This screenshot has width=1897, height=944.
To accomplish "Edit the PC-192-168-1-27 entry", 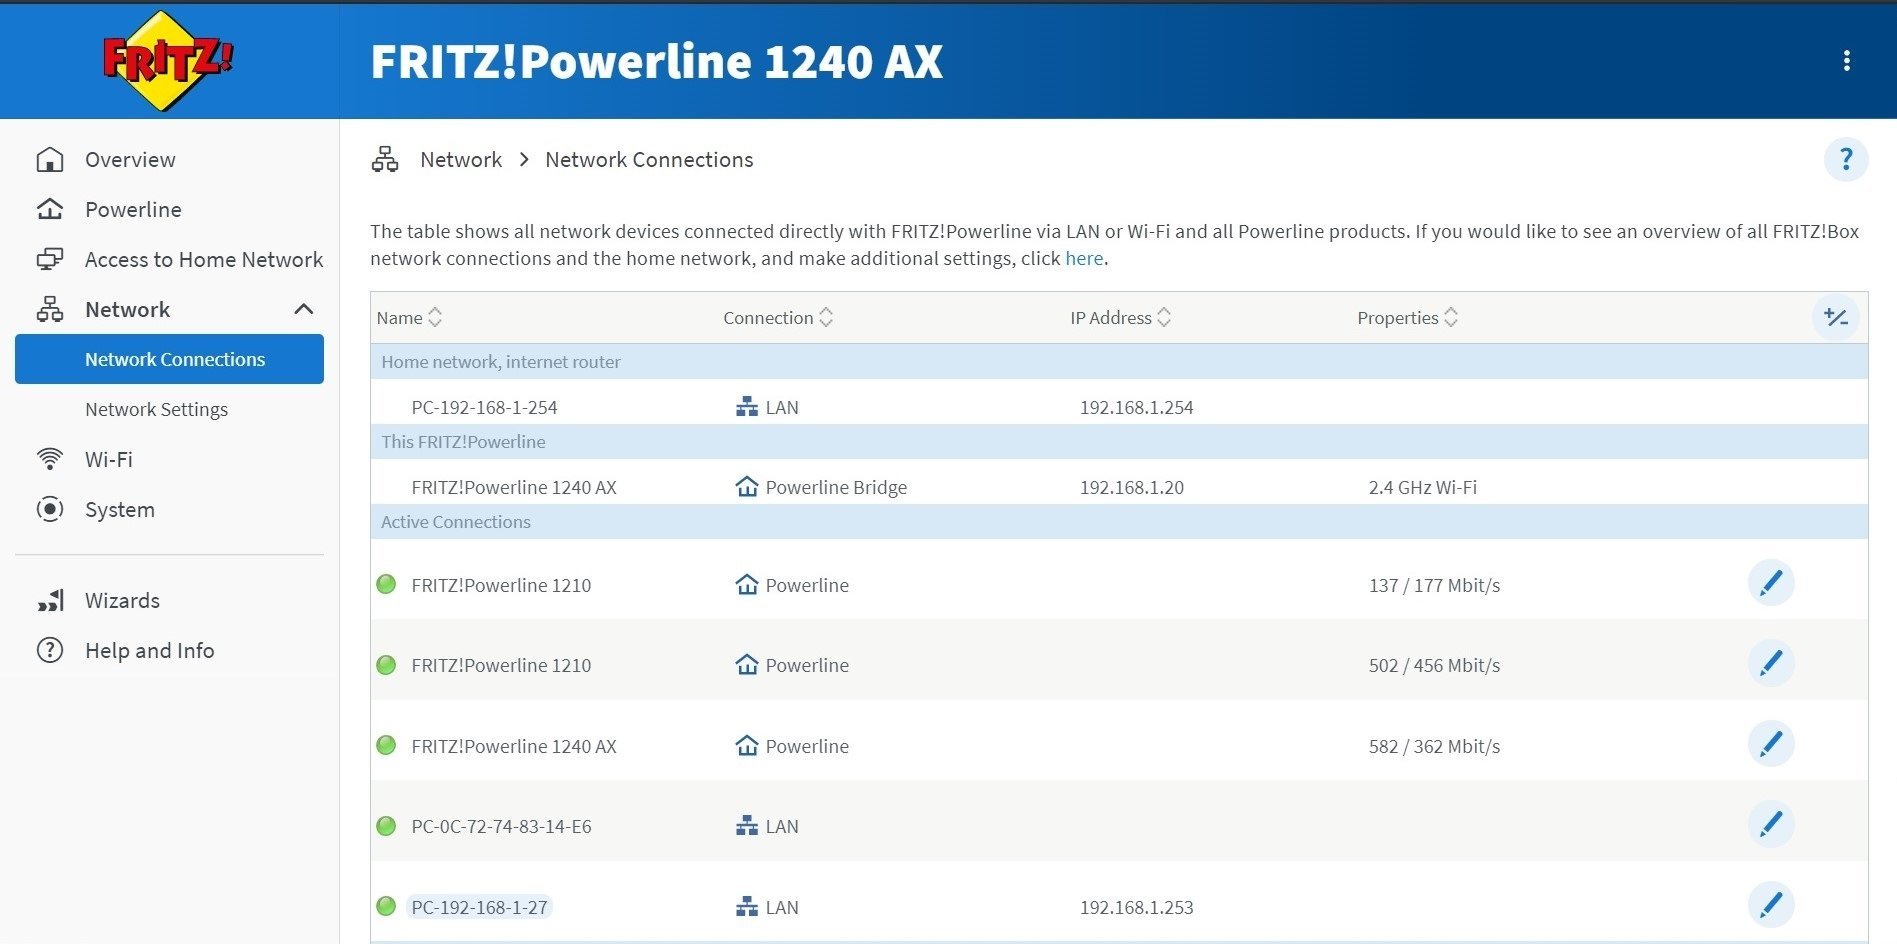I will [1771, 905].
